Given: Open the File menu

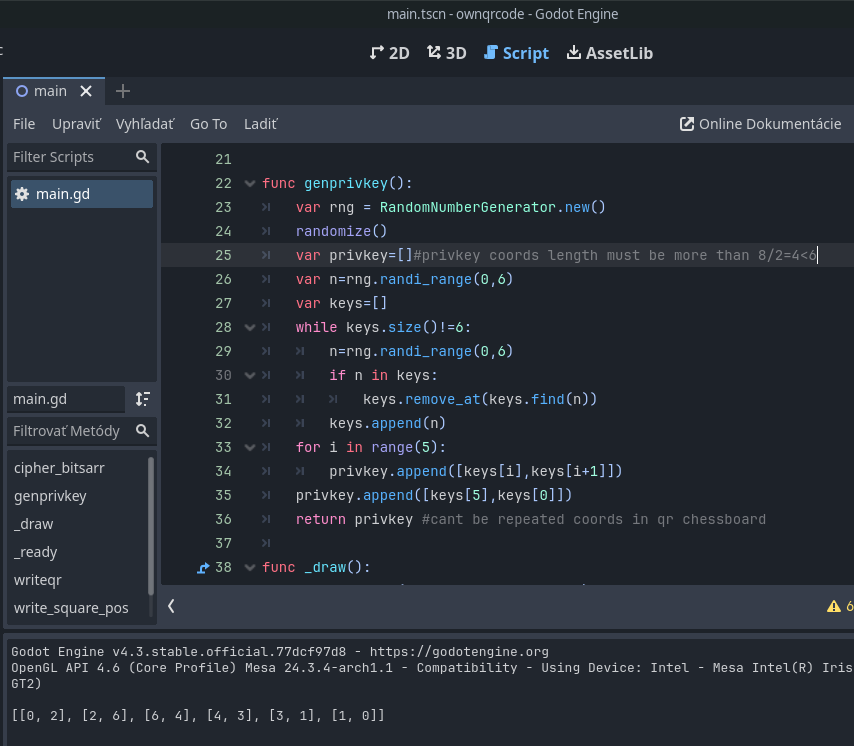Looking at the screenshot, I should tap(24, 124).
